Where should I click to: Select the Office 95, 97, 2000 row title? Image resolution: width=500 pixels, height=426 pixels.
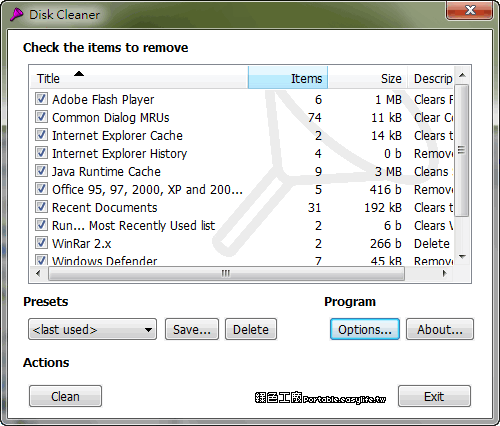(147, 189)
